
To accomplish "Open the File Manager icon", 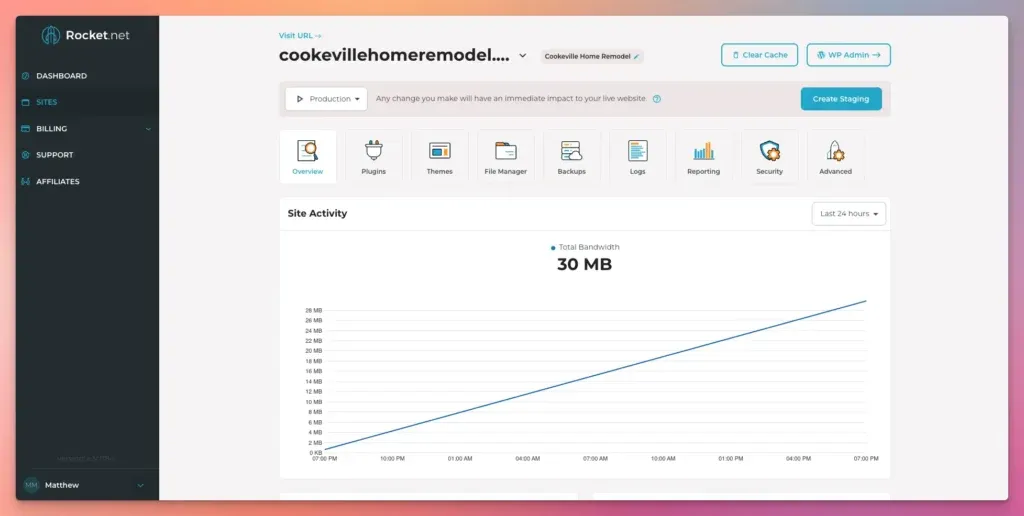I will pos(505,157).
